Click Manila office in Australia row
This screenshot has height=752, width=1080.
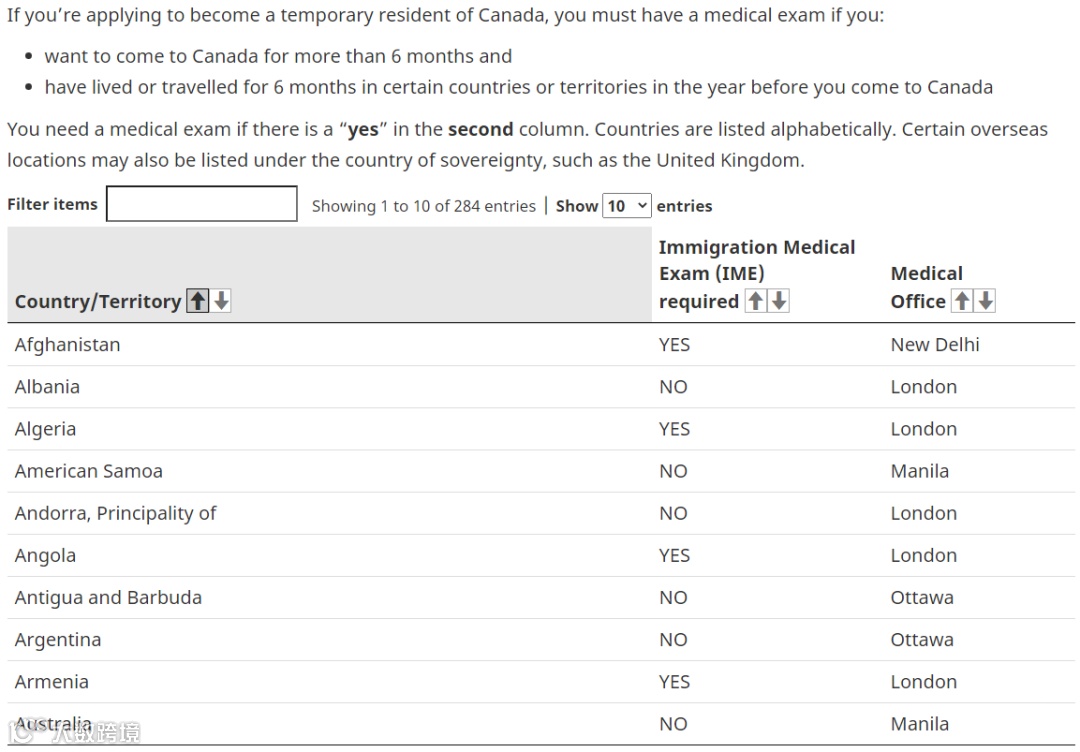click(919, 724)
